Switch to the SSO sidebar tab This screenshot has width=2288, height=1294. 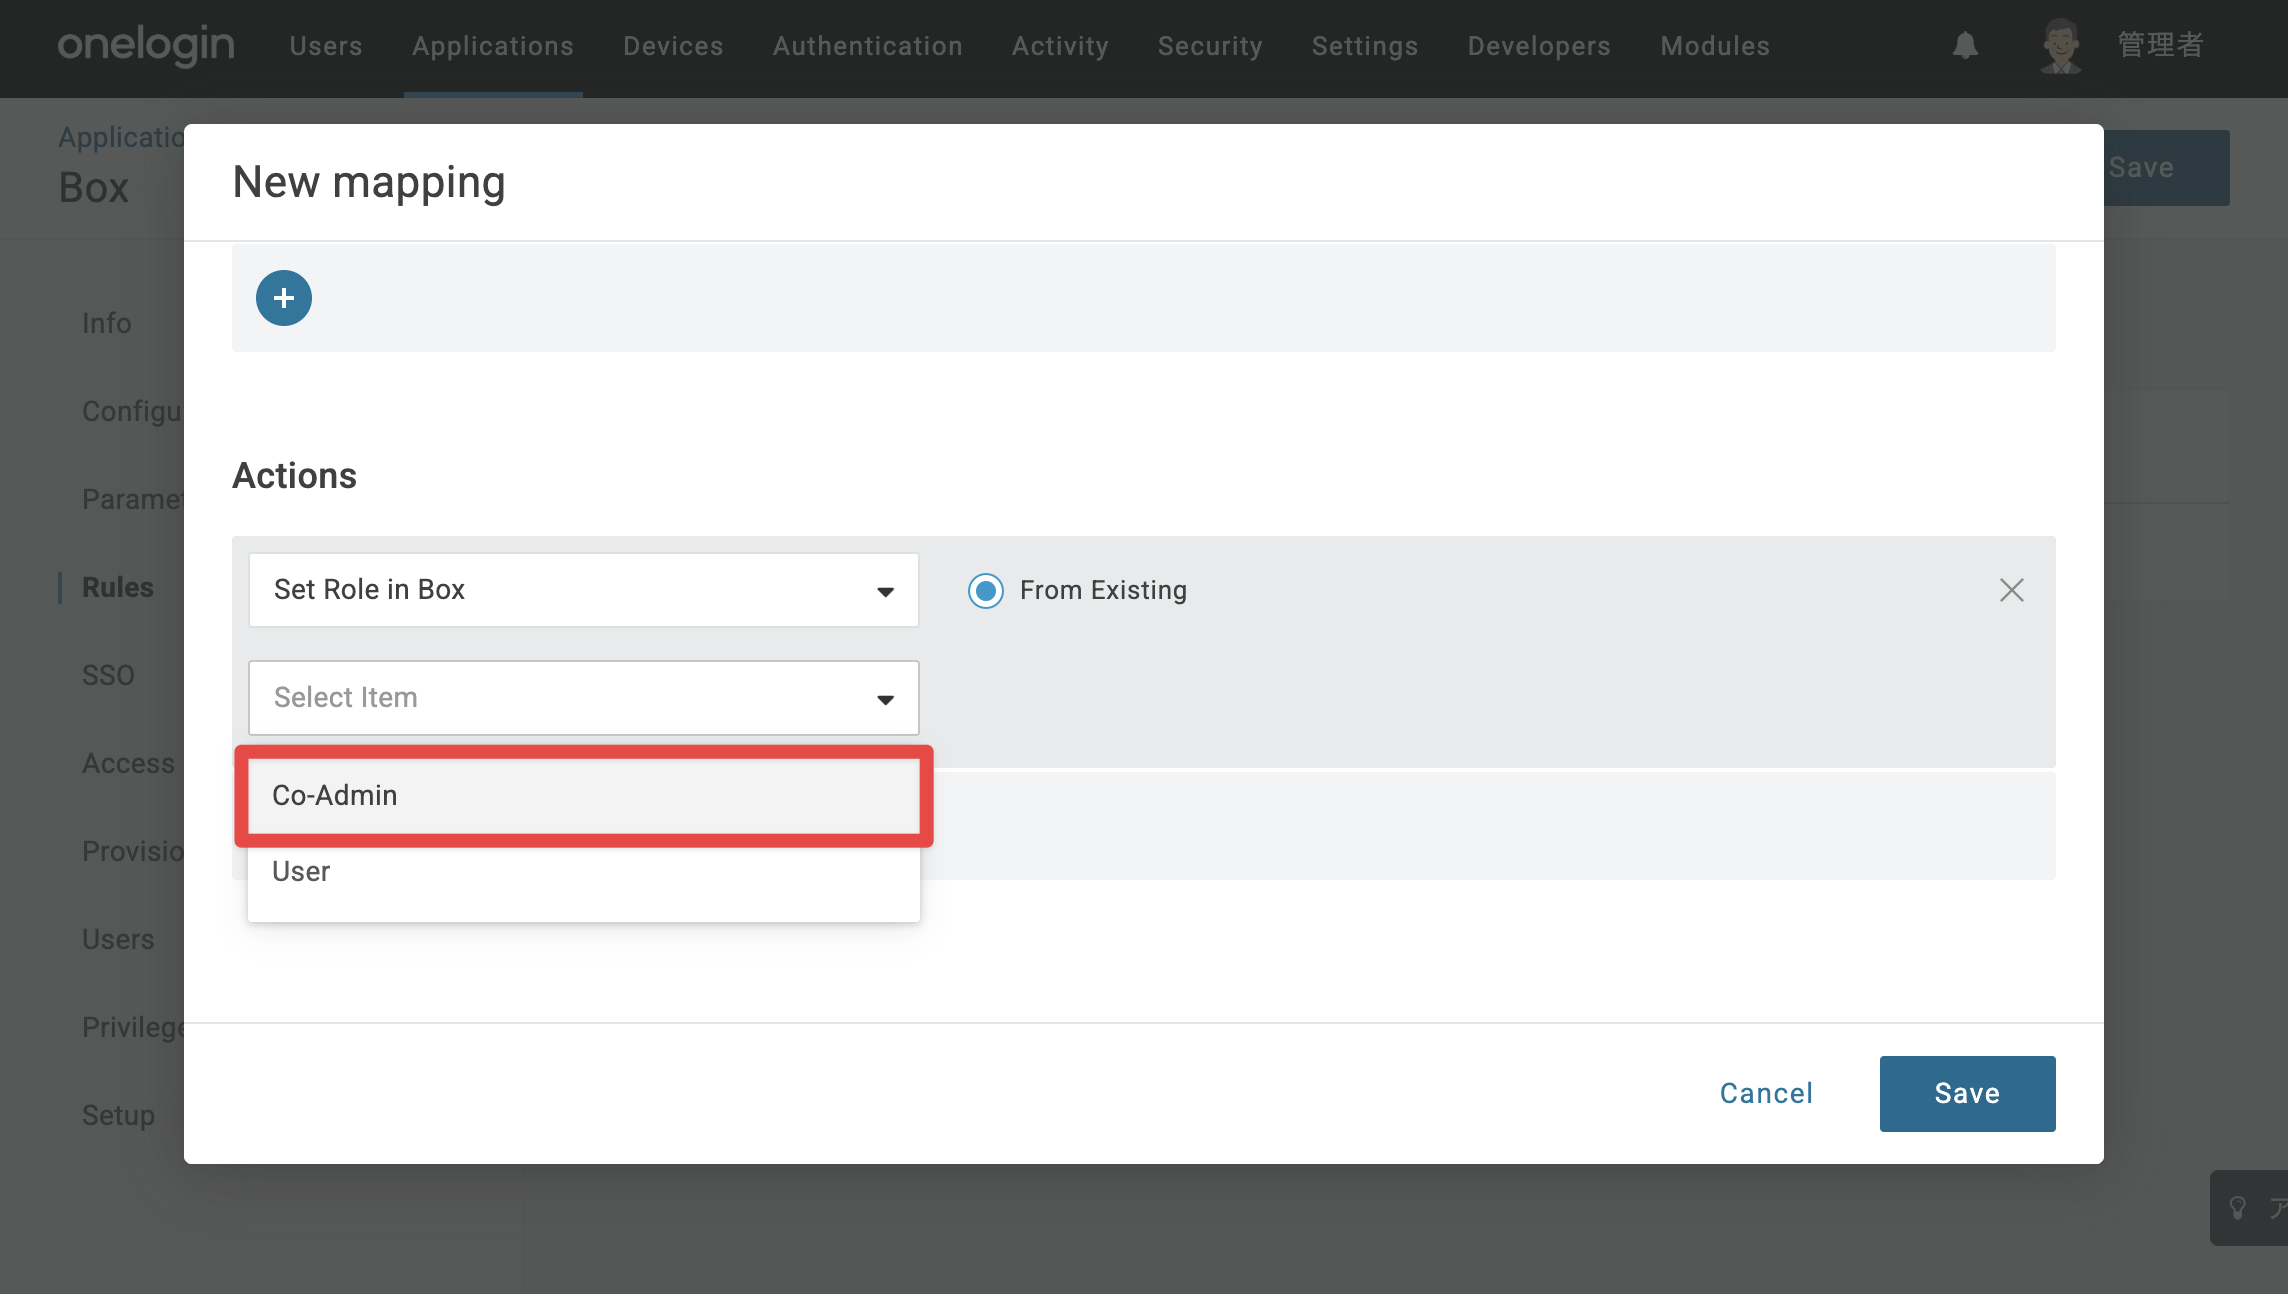[108, 676]
